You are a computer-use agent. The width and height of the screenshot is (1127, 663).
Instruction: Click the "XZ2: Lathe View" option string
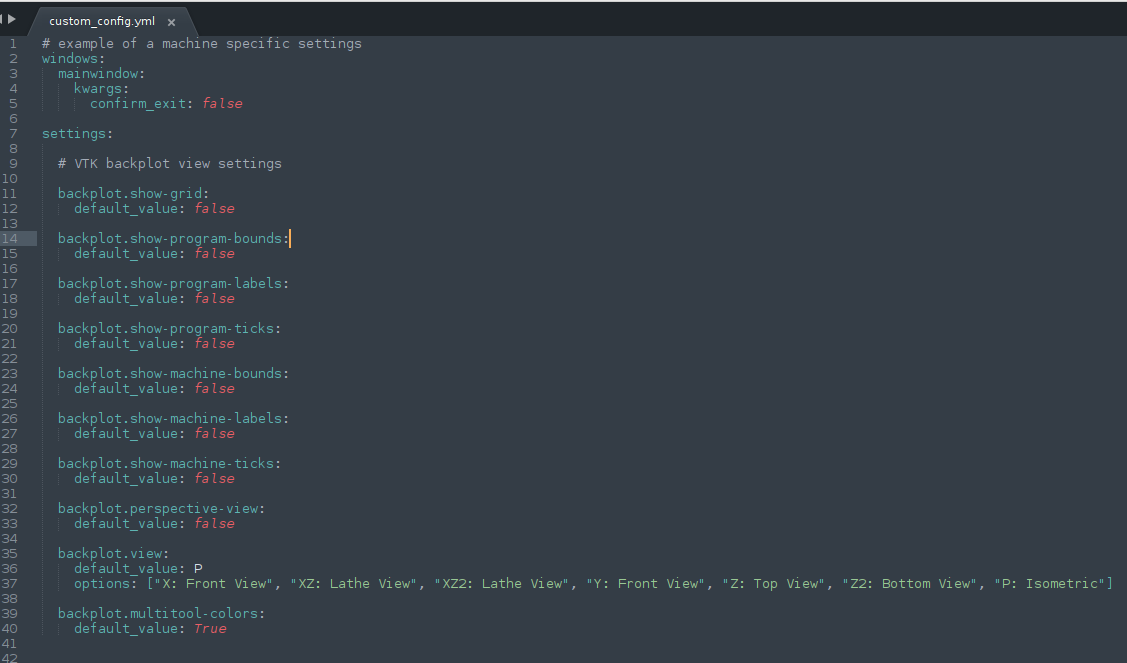502,584
